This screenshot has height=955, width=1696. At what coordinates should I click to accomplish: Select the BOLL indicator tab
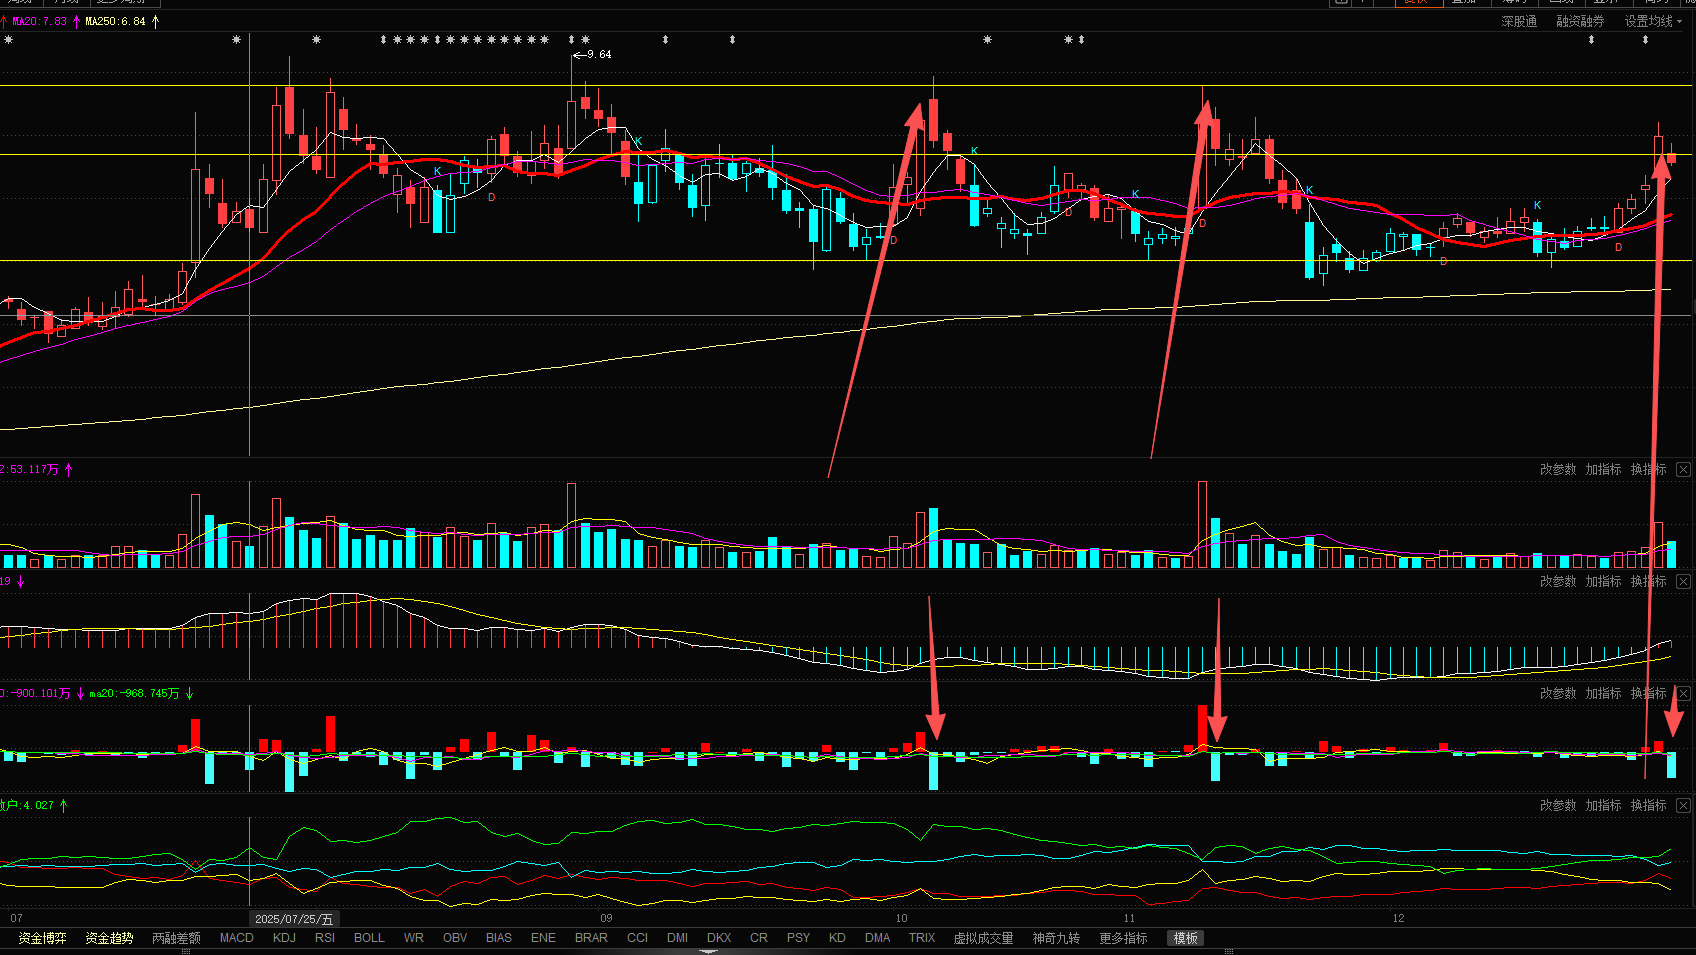point(369,938)
